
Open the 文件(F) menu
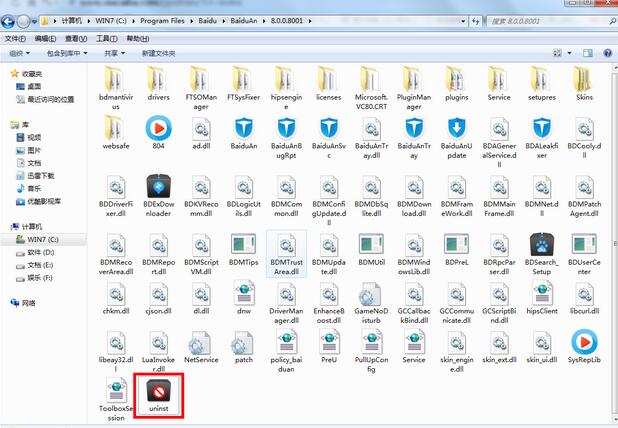(15, 38)
